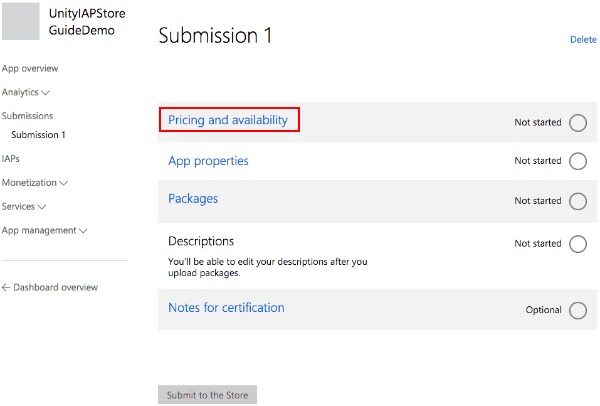Open App overview in the sidebar

pos(30,68)
